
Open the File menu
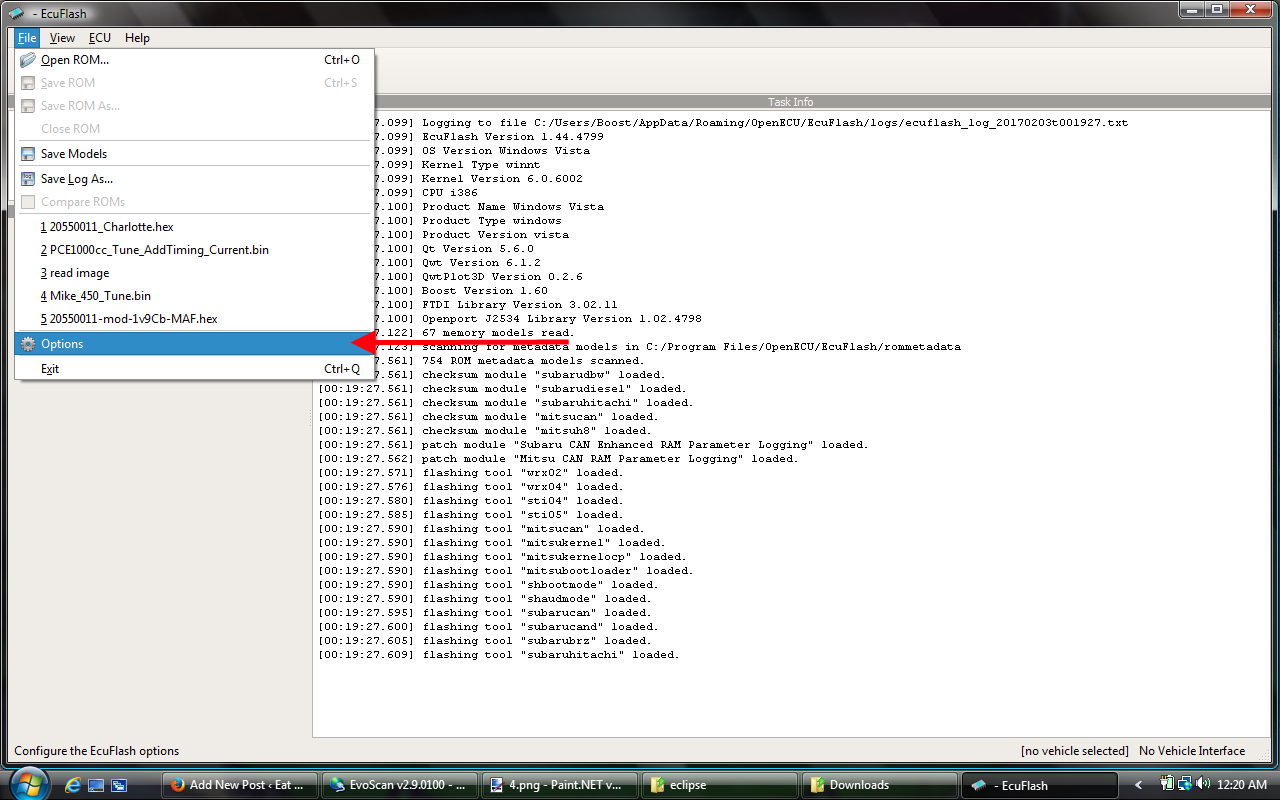pos(27,38)
